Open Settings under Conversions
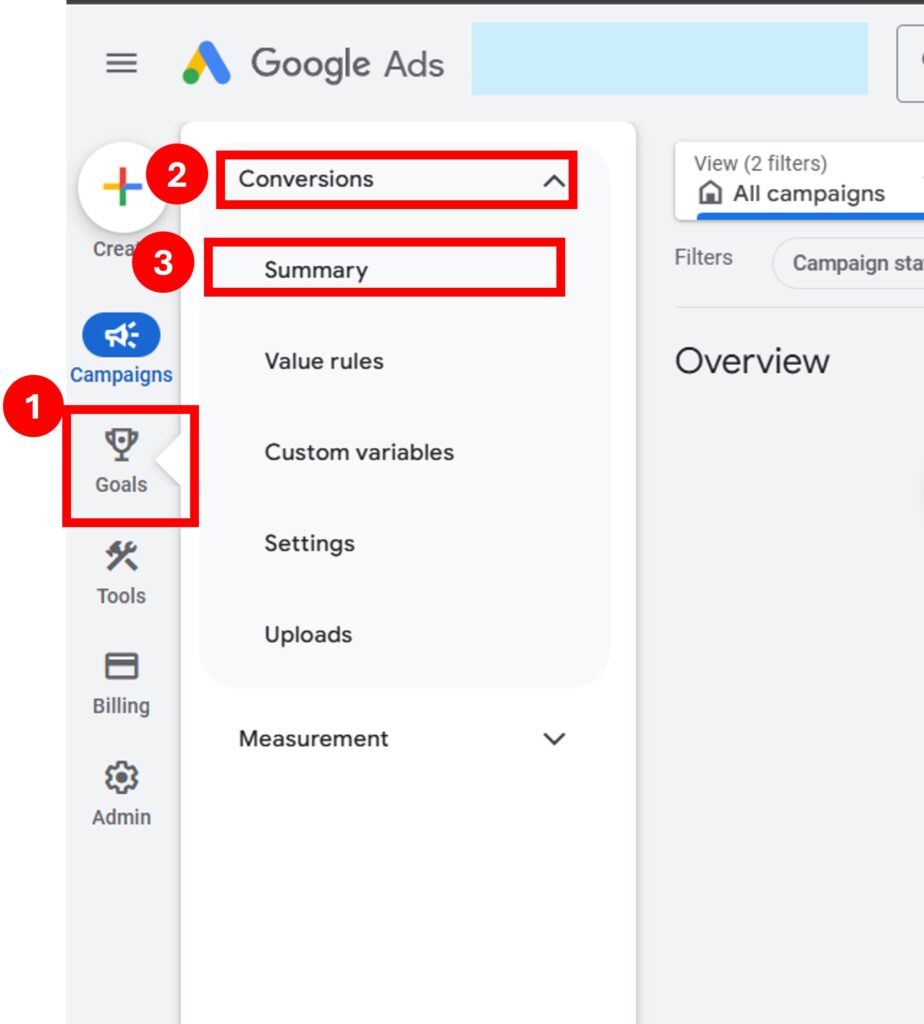Screen dimensions: 924x1024 point(310,543)
